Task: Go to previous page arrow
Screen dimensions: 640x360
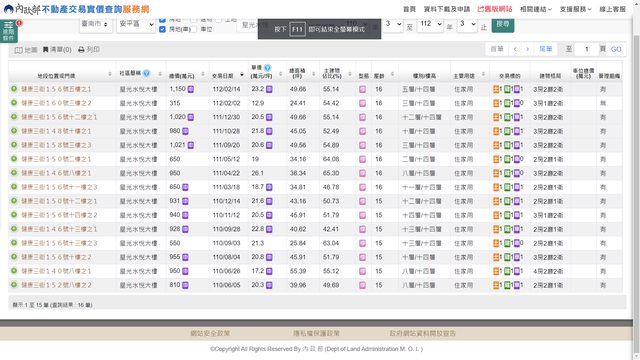Action: 515,49
